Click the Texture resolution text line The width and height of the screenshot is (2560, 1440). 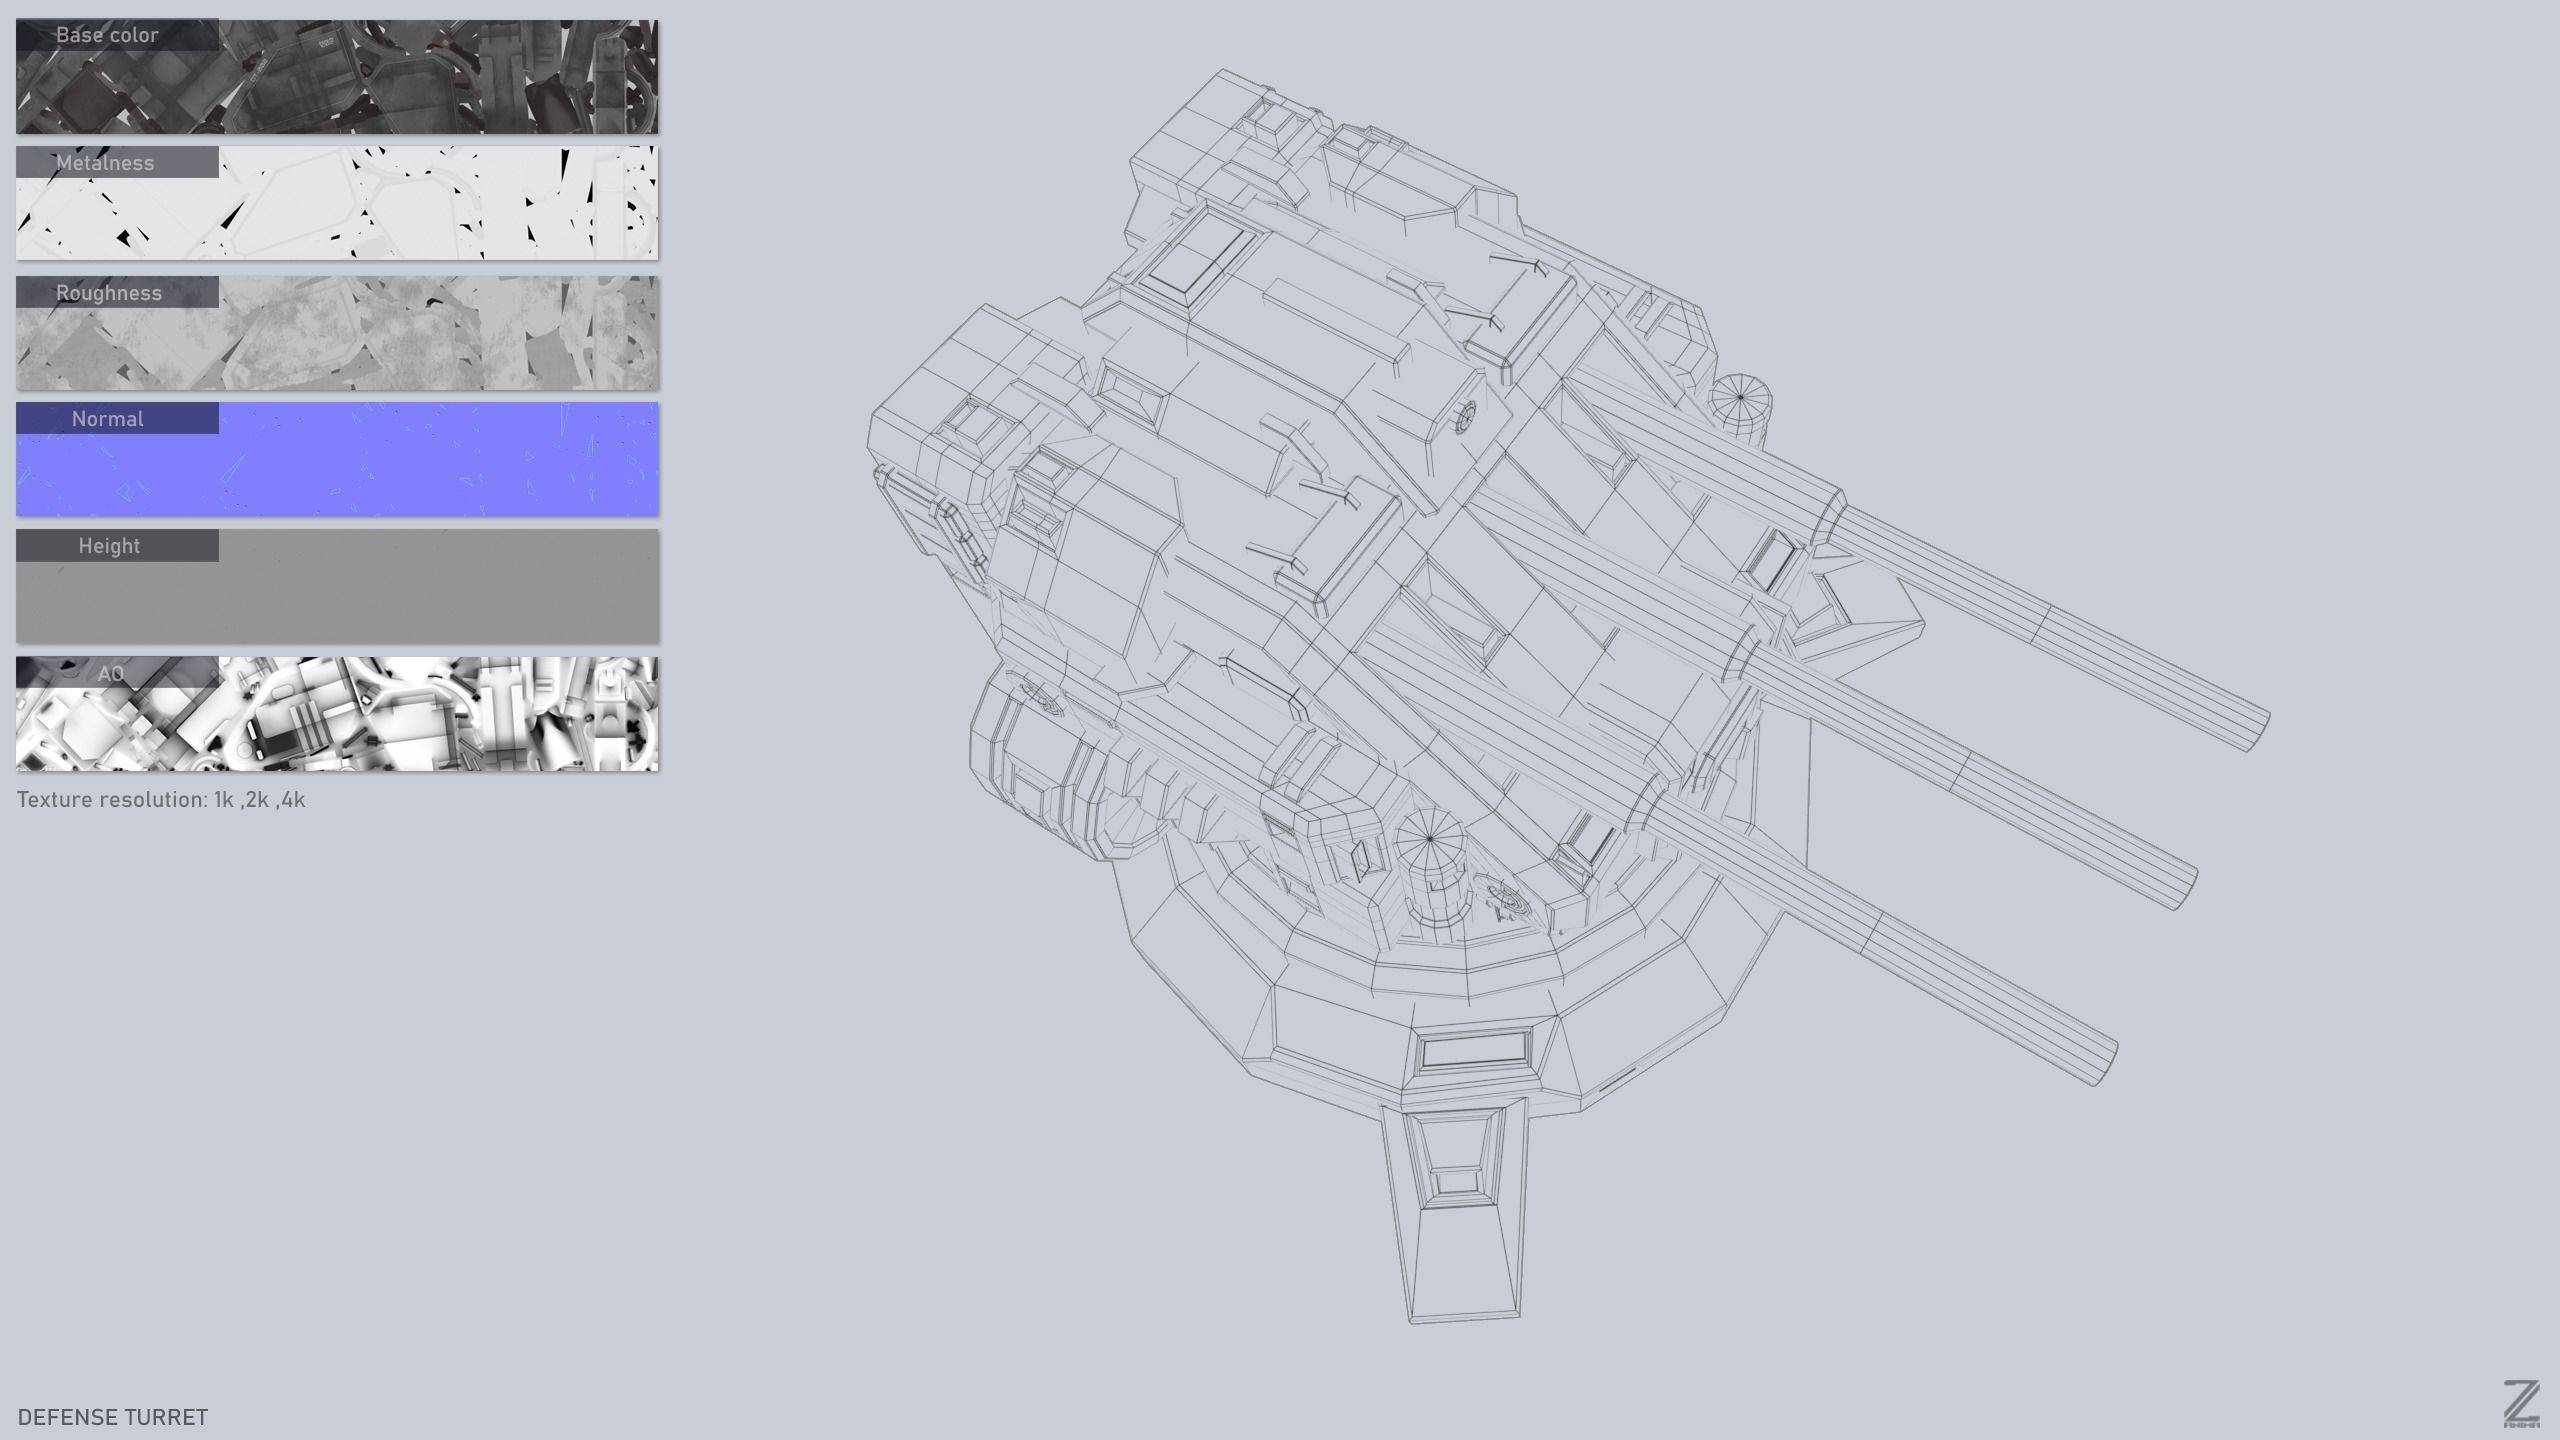point(161,800)
